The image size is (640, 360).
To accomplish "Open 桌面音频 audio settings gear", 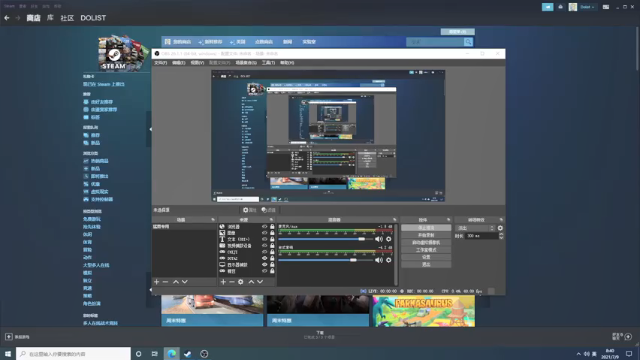I will point(389,260).
